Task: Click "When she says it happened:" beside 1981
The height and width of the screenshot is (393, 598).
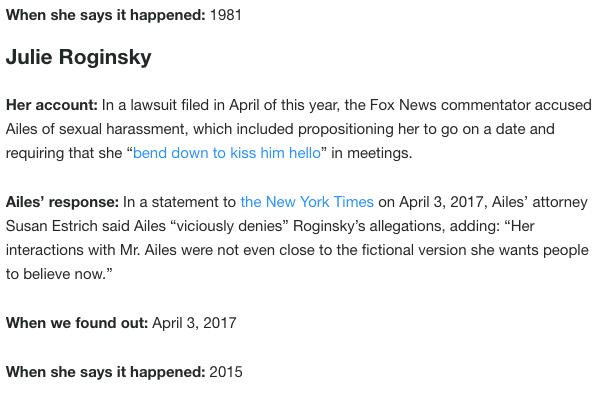Action: tap(106, 15)
